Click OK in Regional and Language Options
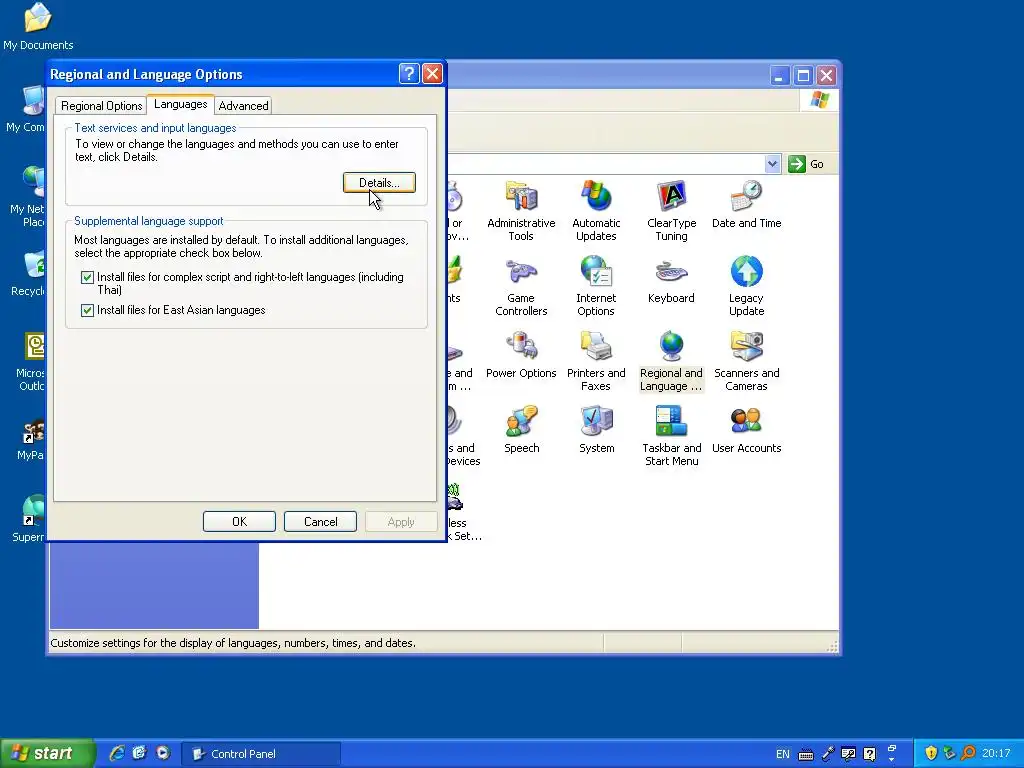This screenshot has height=768, width=1024. click(239, 522)
